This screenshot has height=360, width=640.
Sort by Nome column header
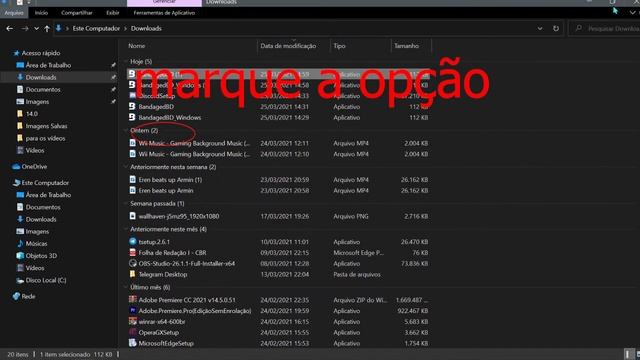(137, 46)
